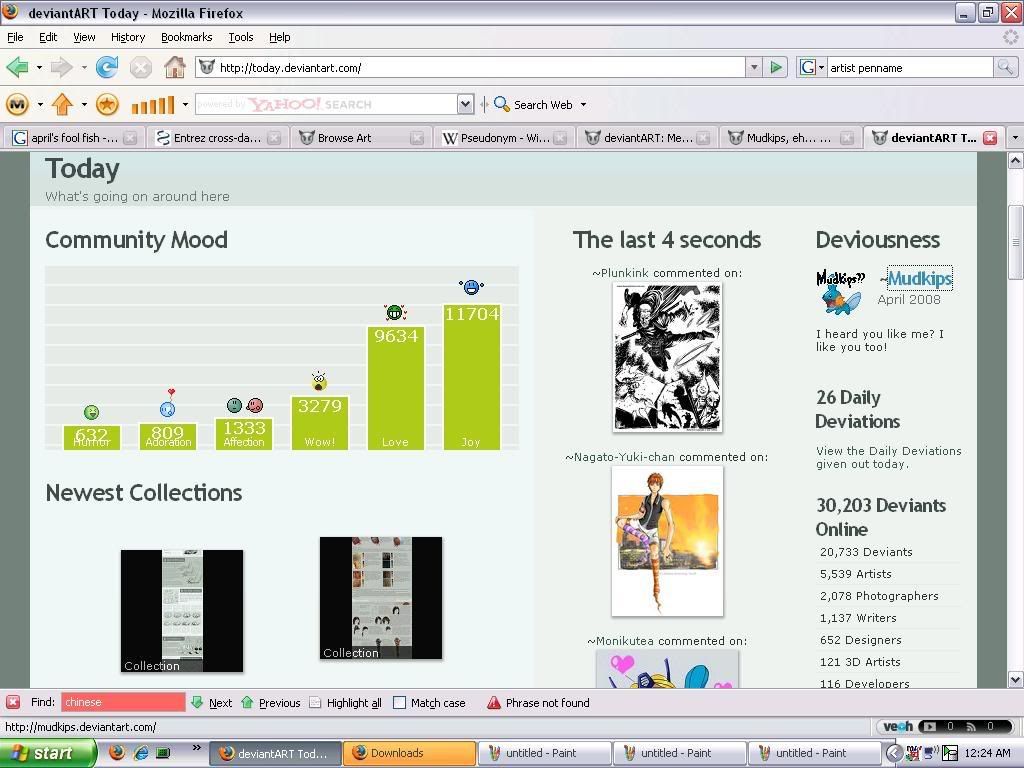
Task: Expand the Yahoo search box dropdown
Action: coord(465,104)
